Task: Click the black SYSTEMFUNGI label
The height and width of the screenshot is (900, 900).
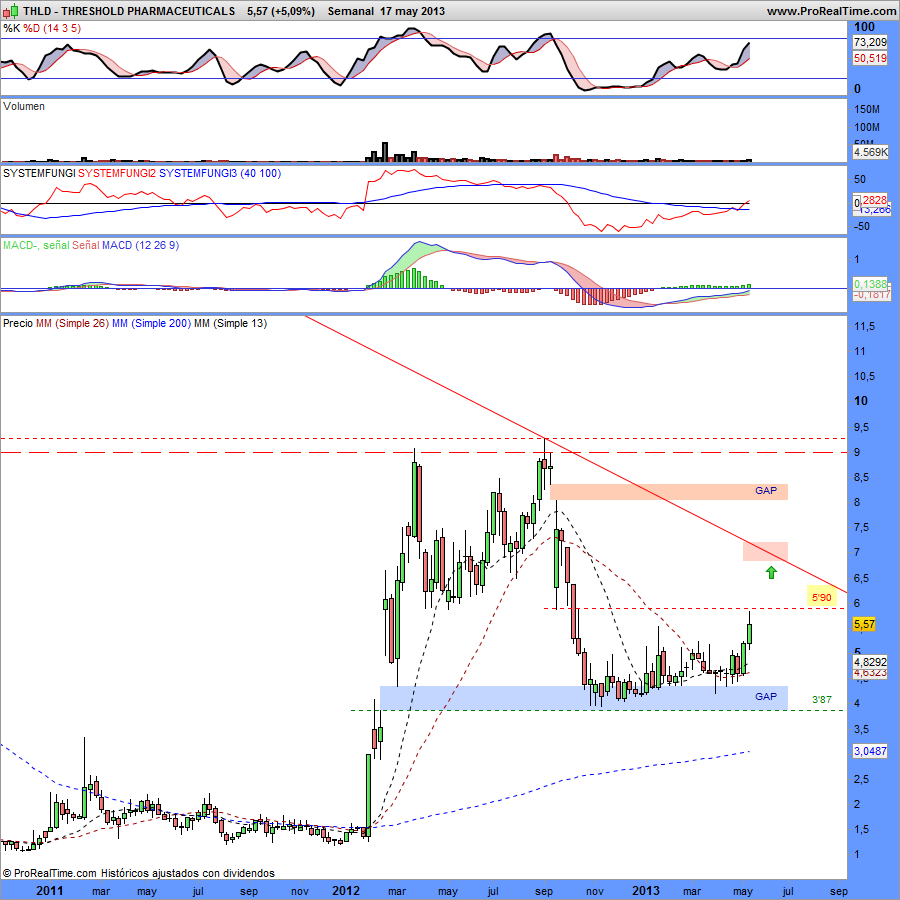Action: [39, 173]
